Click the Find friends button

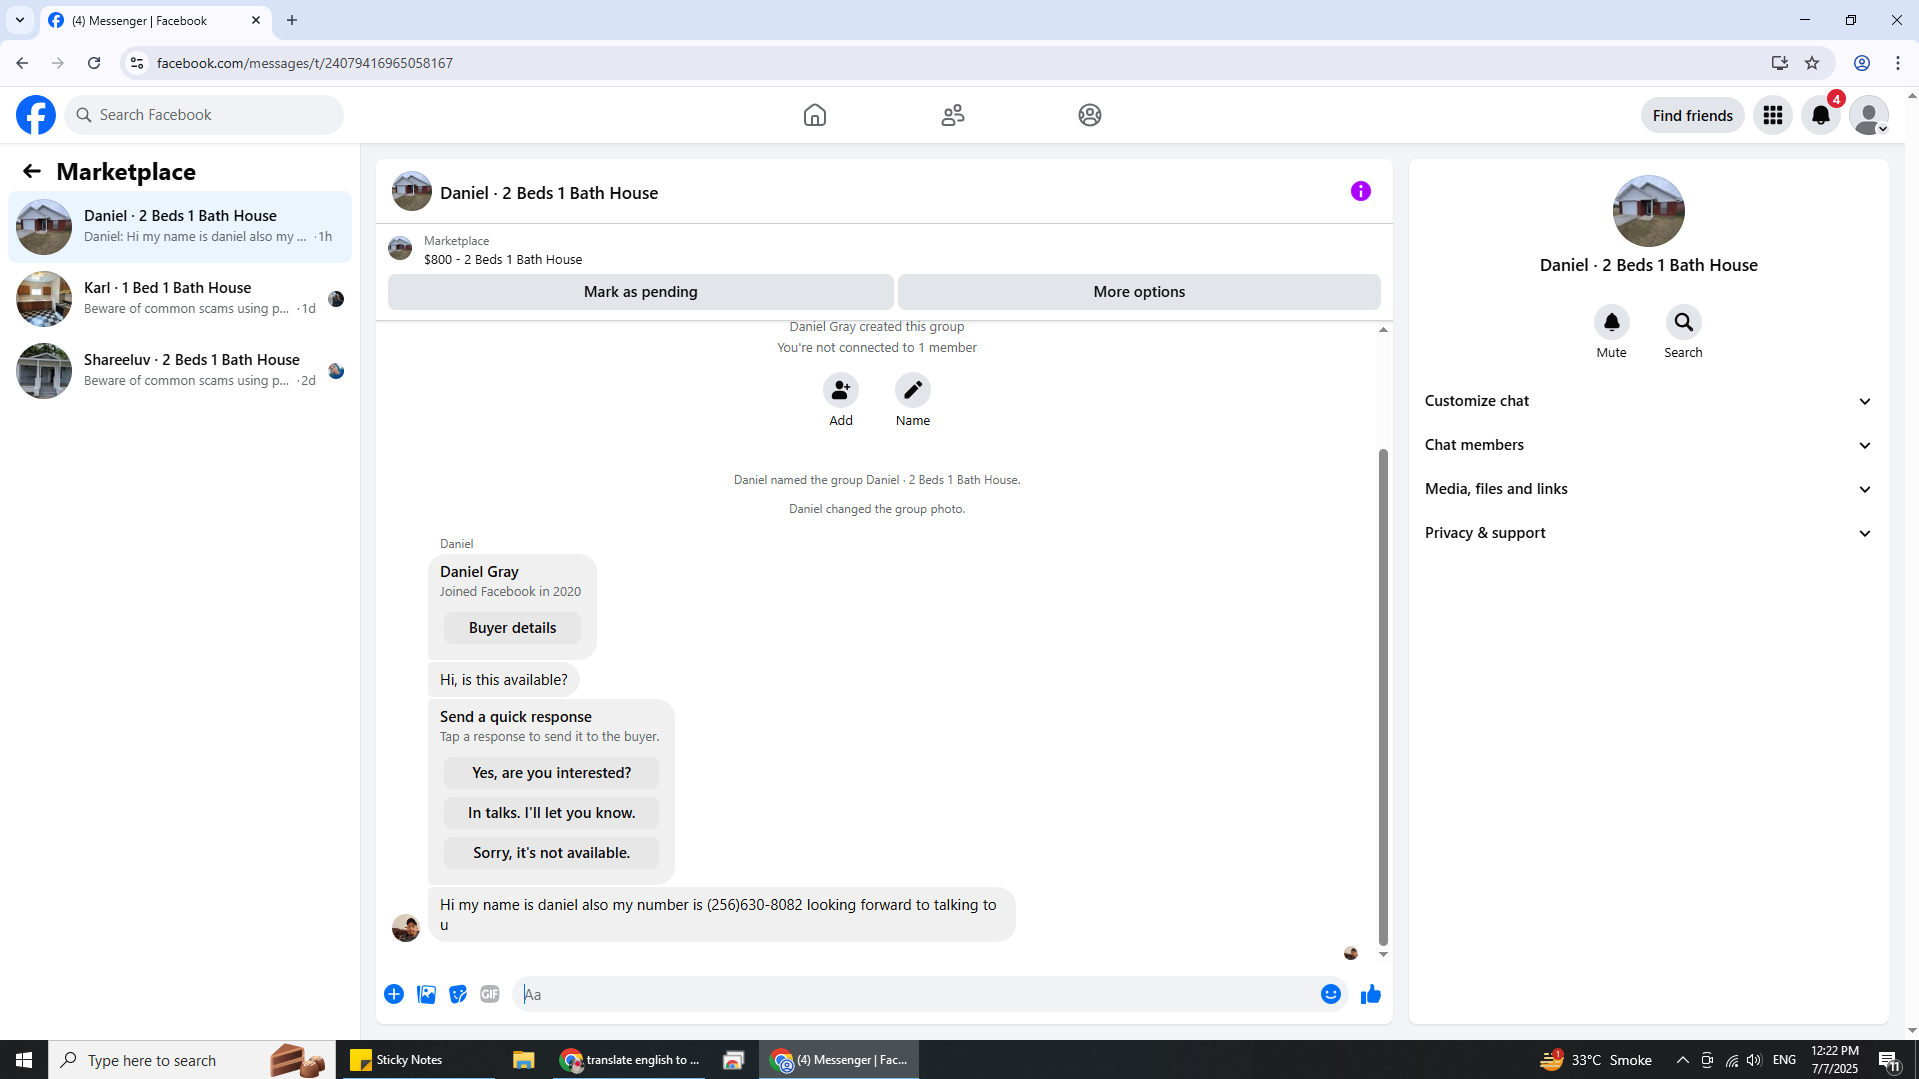pyautogui.click(x=1692, y=115)
